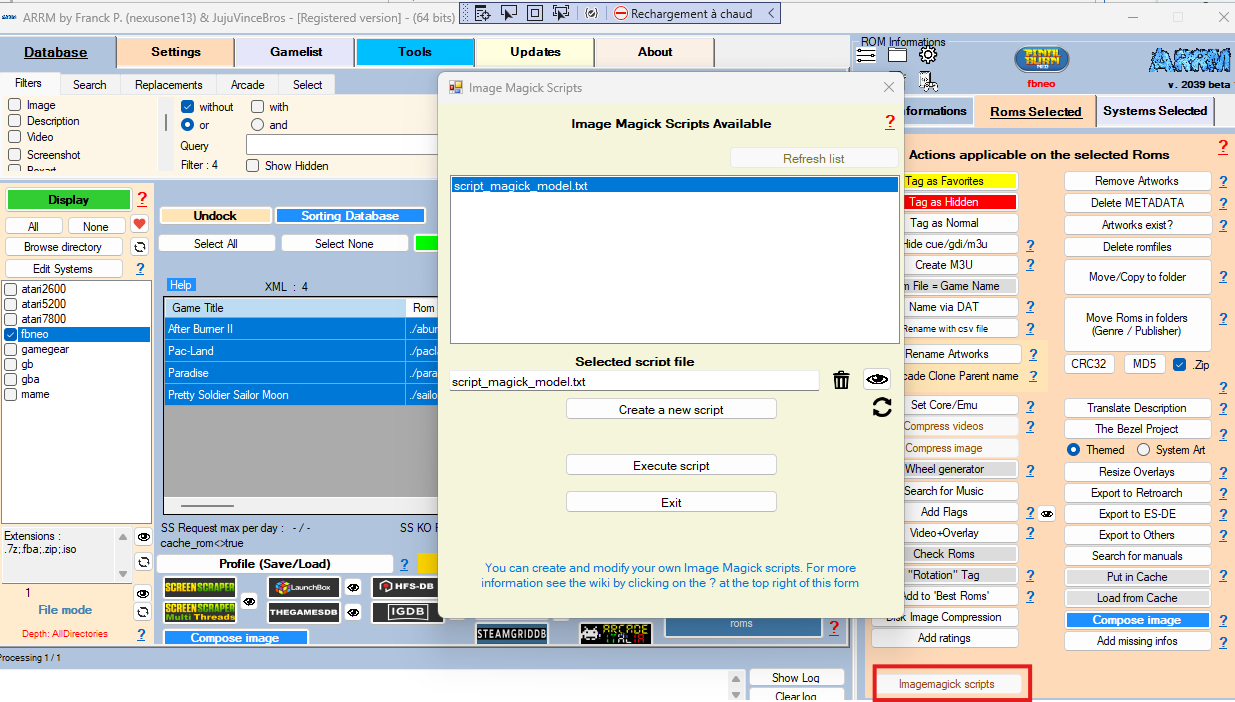This screenshot has width=1235, height=702.
Task: Enable the Show Hidden checkbox
Action: tap(253, 166)
